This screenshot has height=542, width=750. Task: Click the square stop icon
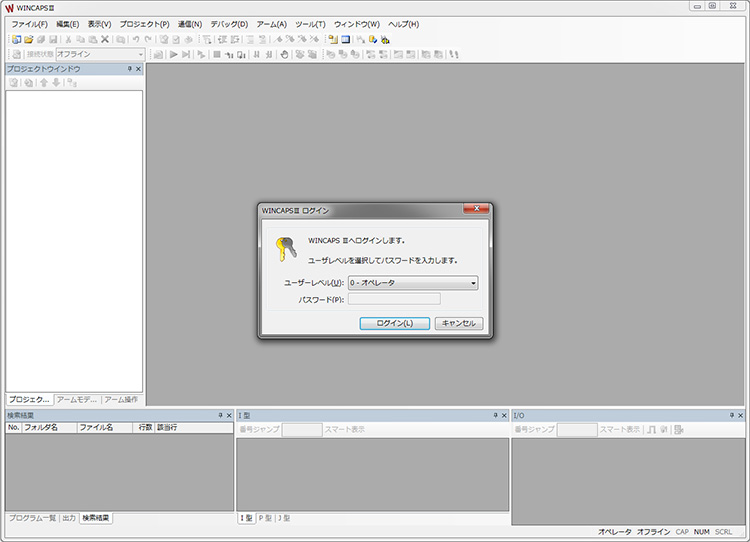pos(217,55)
